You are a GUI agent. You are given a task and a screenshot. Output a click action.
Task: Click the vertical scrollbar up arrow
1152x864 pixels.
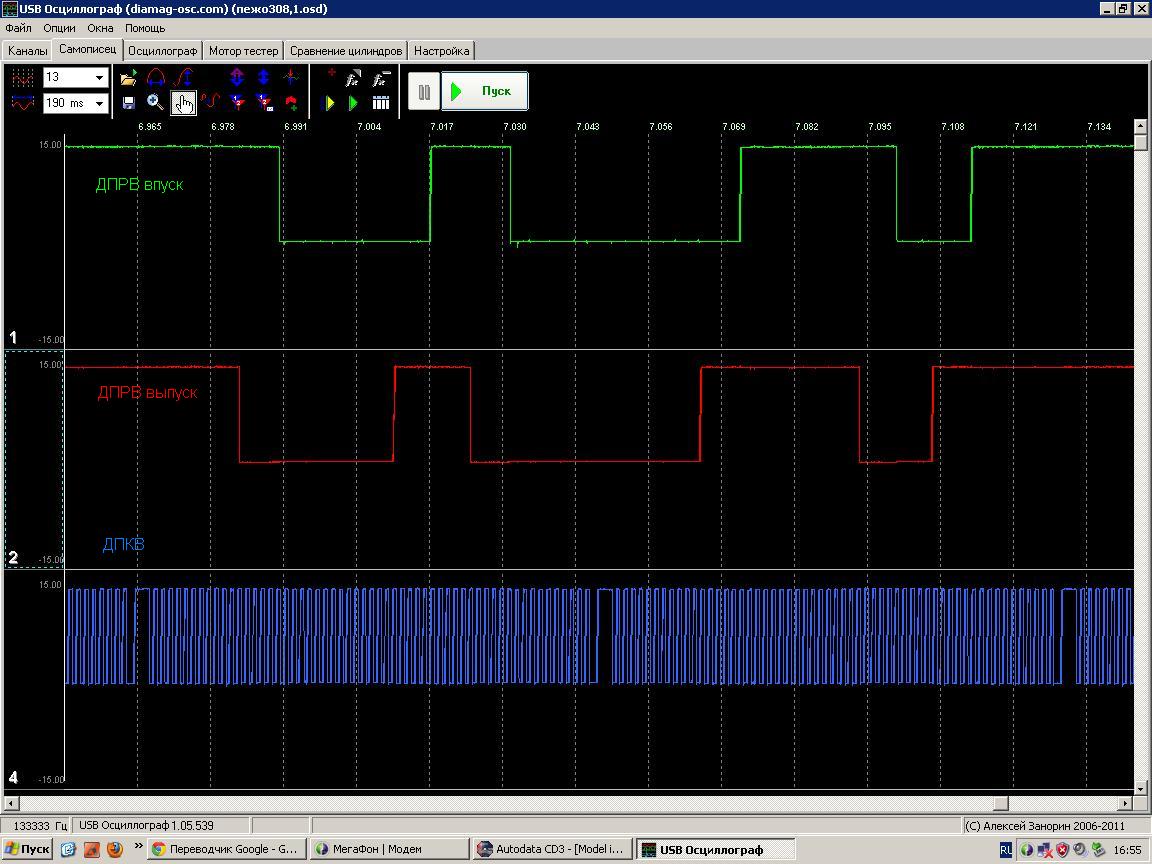(x=1140, y=125)
